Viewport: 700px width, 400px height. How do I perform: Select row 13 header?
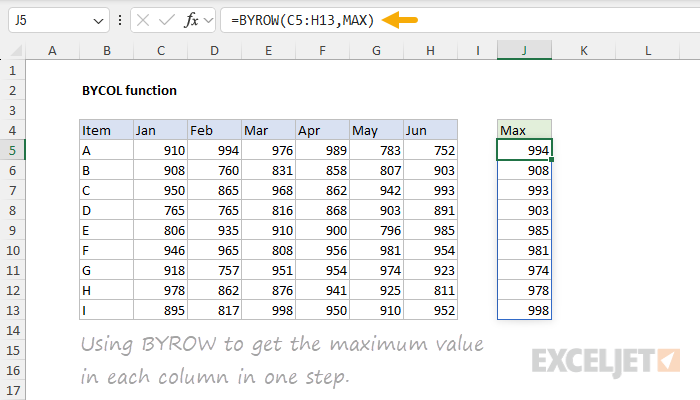click(x=12, y=310)
